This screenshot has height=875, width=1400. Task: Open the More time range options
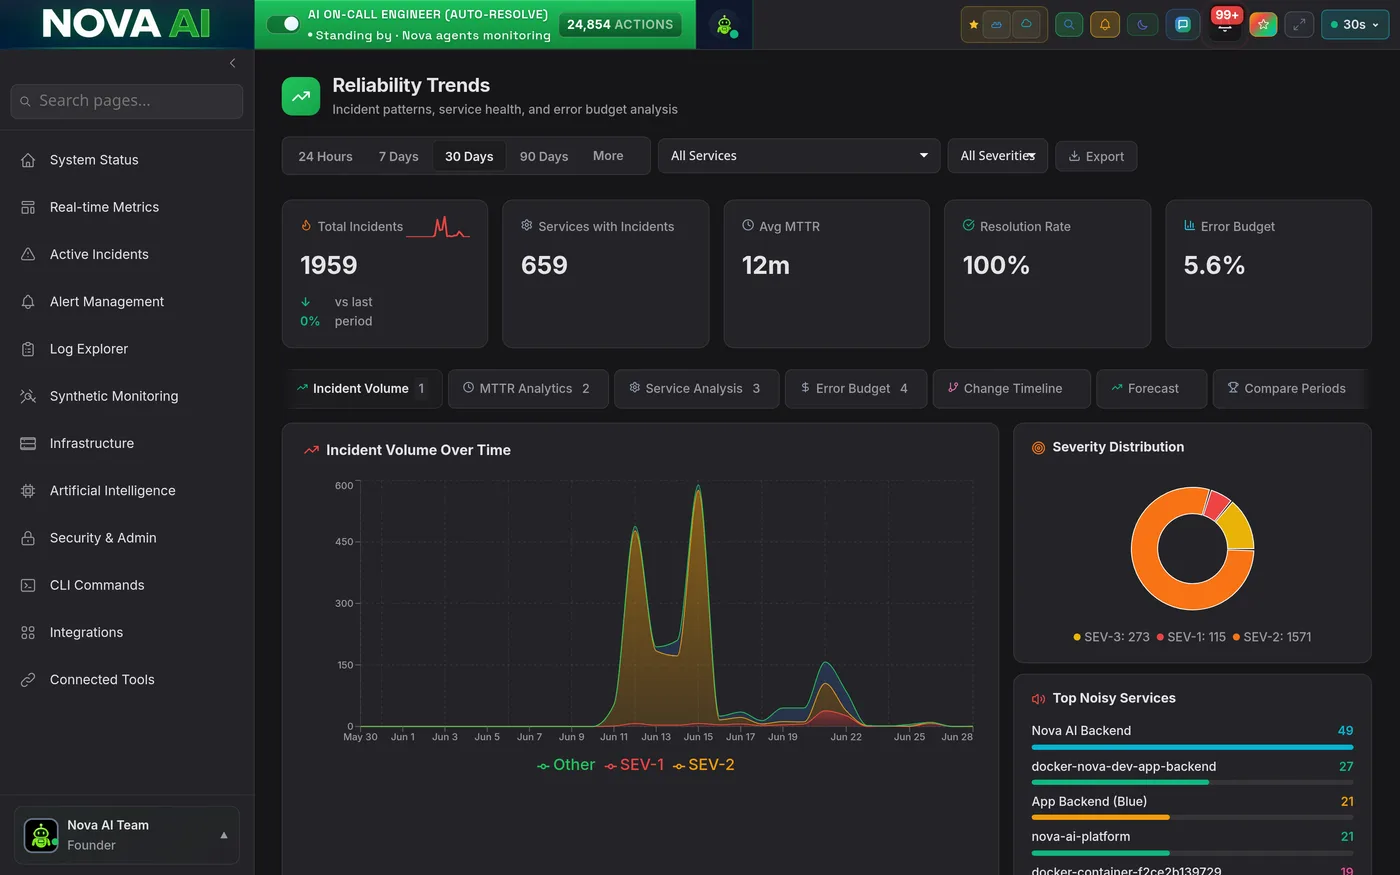click(x=608, y=156)
